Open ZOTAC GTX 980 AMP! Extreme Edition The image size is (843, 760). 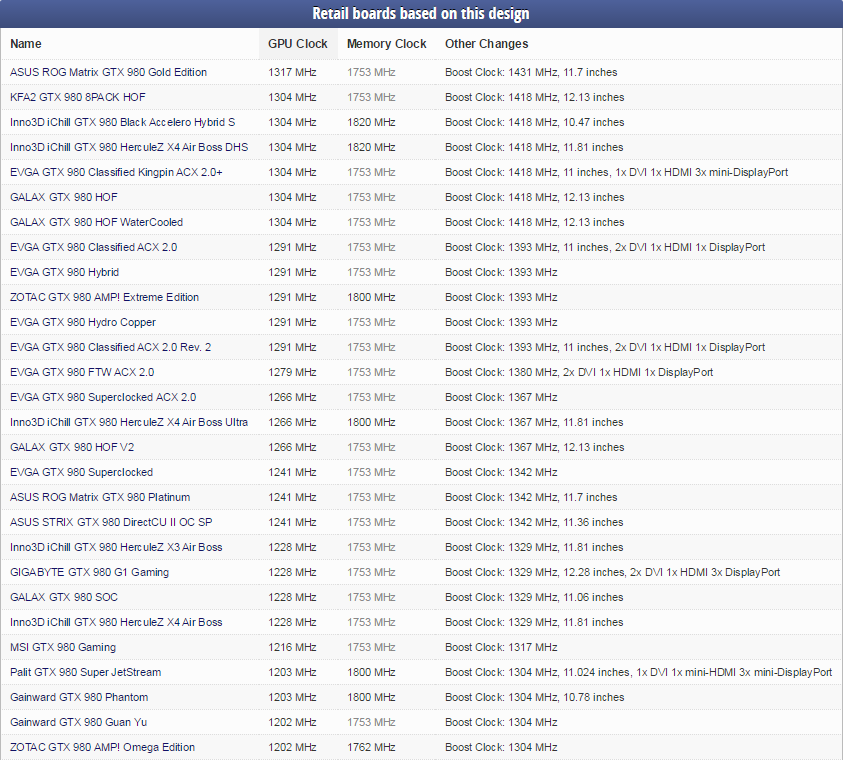[x=104, y=297]
